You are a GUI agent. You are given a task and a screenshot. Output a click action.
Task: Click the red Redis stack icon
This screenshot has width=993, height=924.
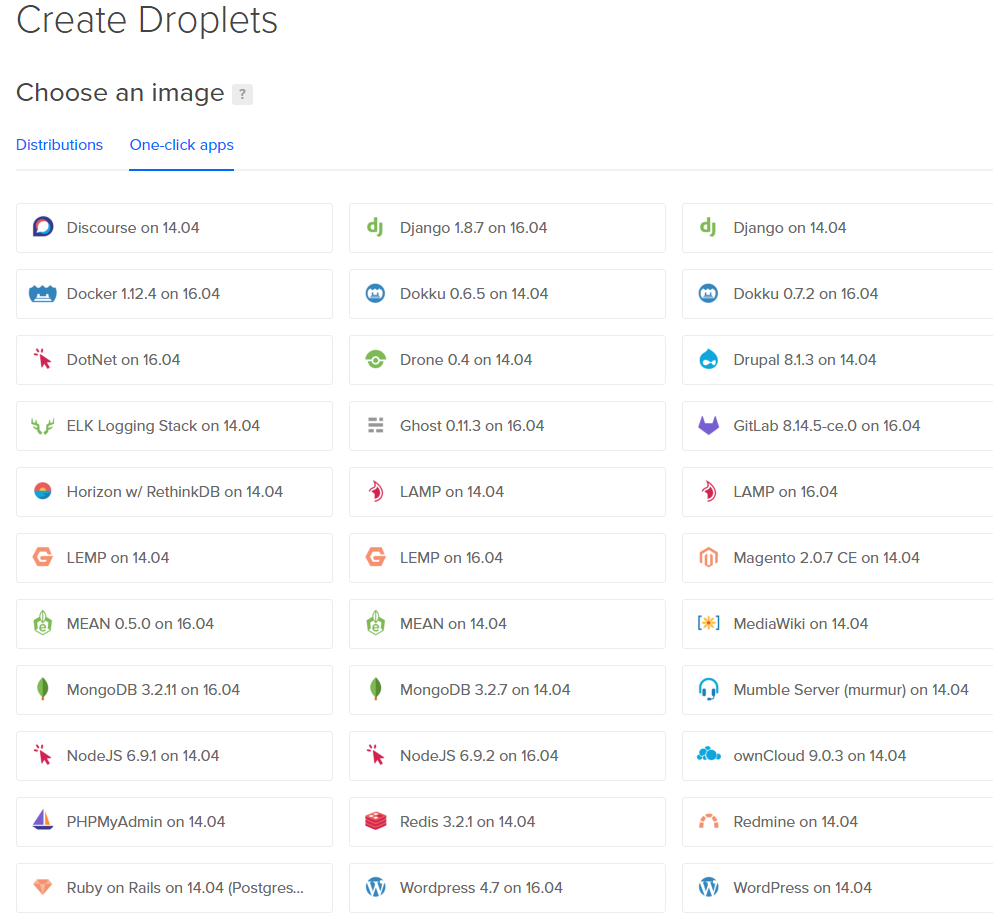coord(376,821)
